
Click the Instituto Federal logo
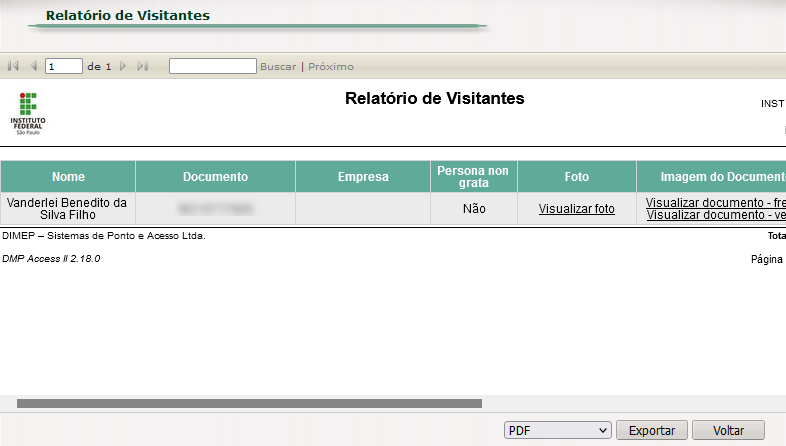[28, 113]
